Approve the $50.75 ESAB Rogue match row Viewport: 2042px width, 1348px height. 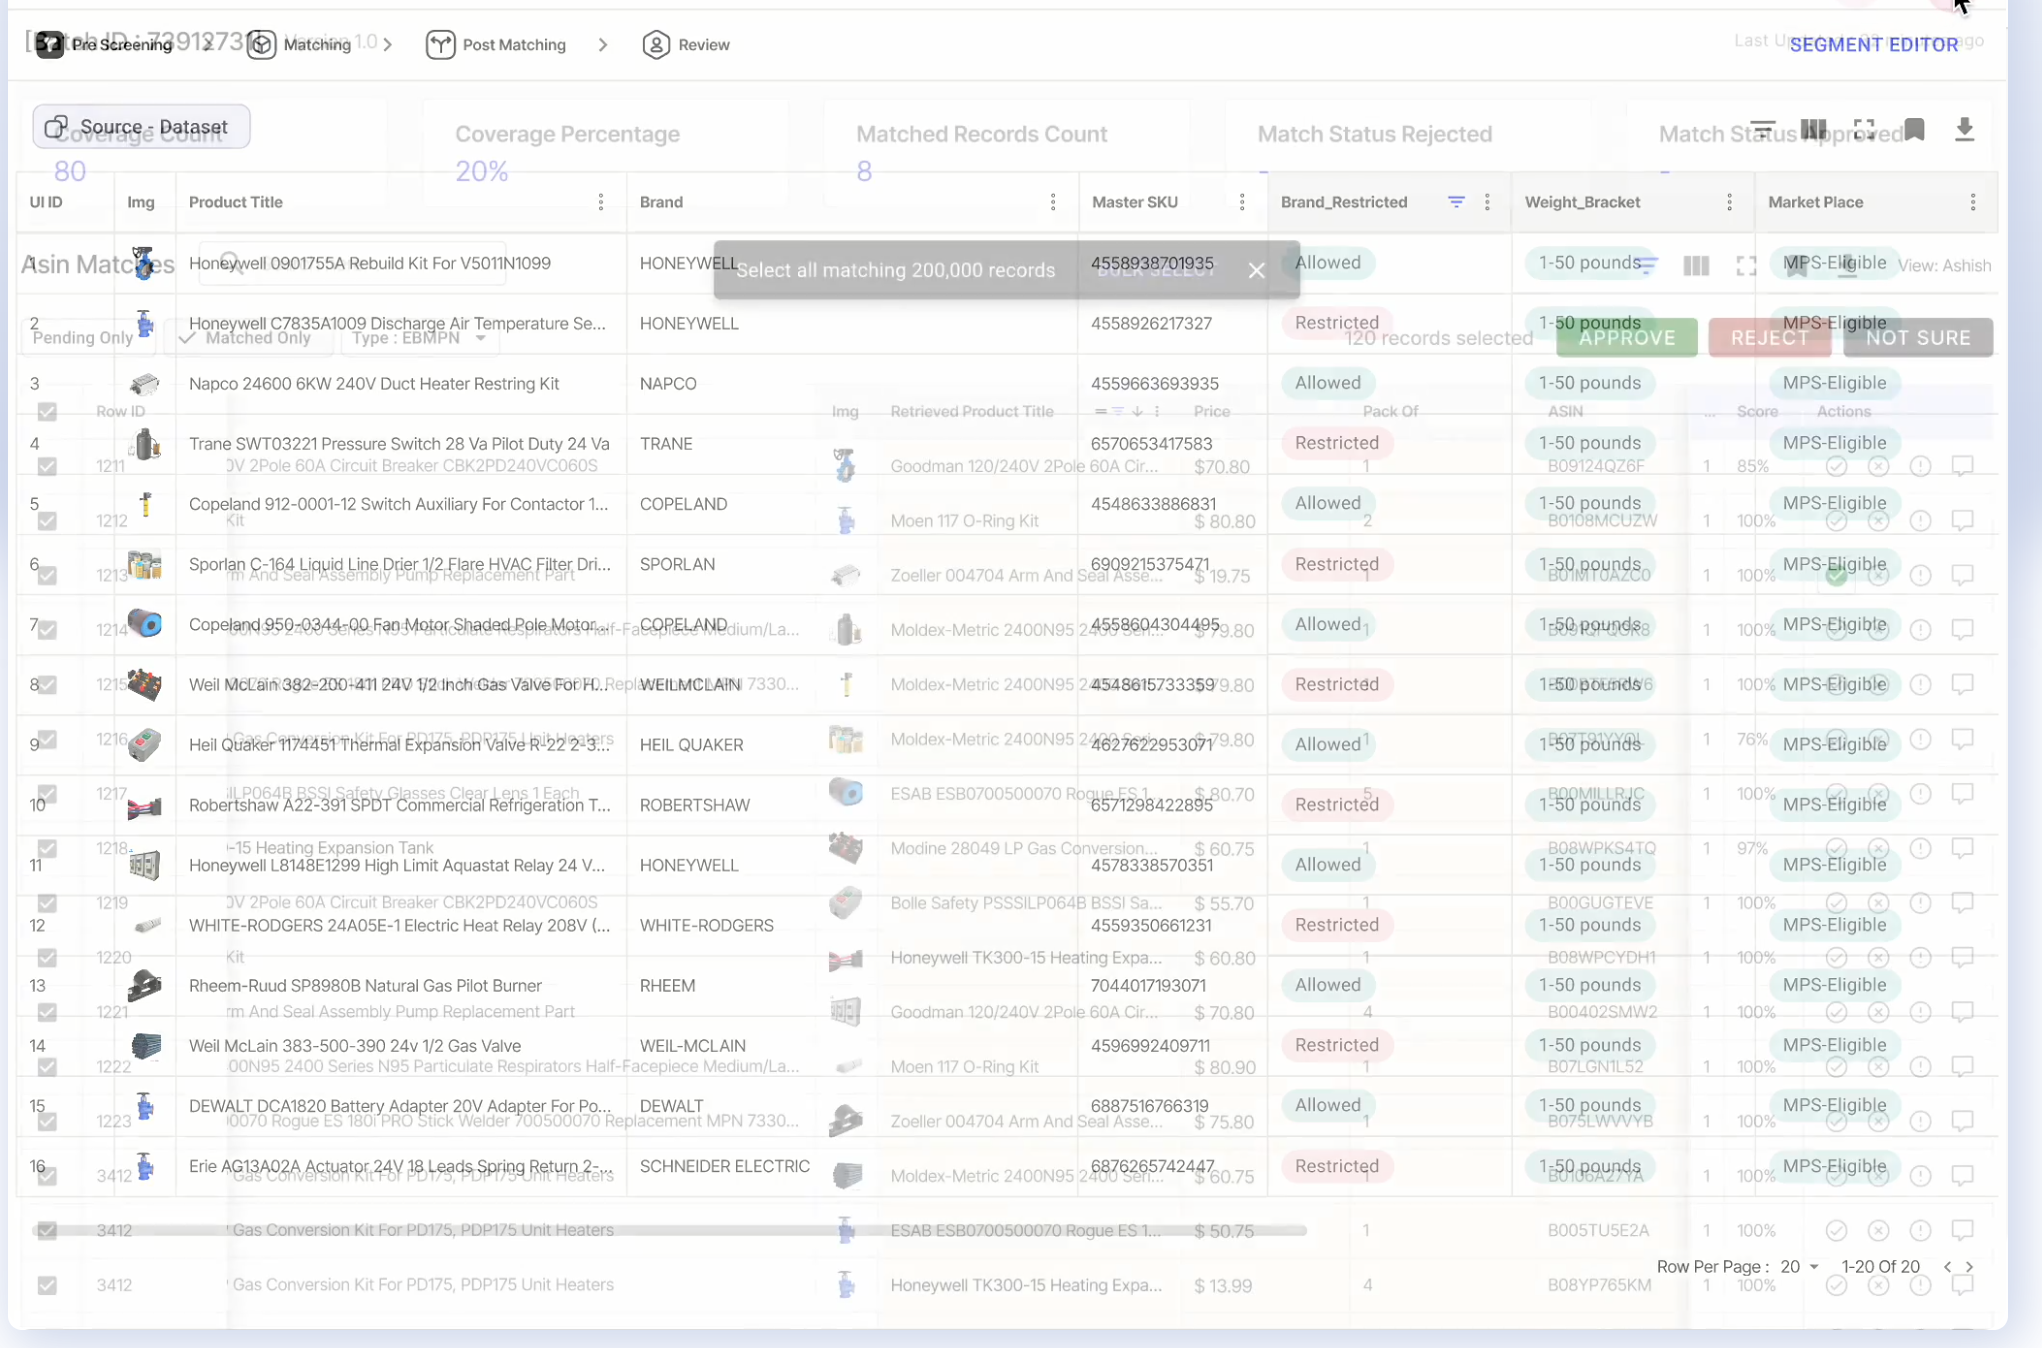[1836, 1230]
